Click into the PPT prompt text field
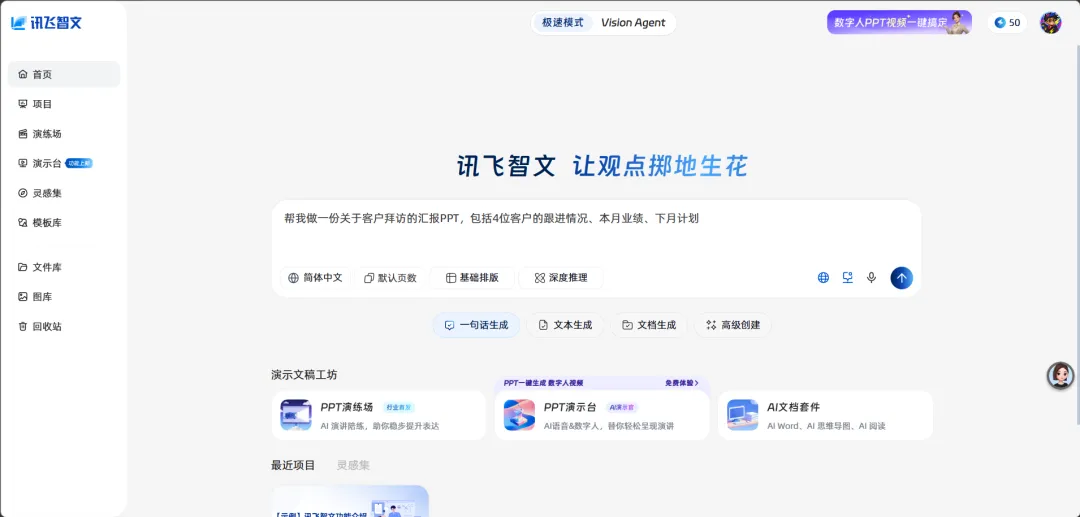This screenshot has height=517, width=1080. pyautogui.click(x=596, y=233)
